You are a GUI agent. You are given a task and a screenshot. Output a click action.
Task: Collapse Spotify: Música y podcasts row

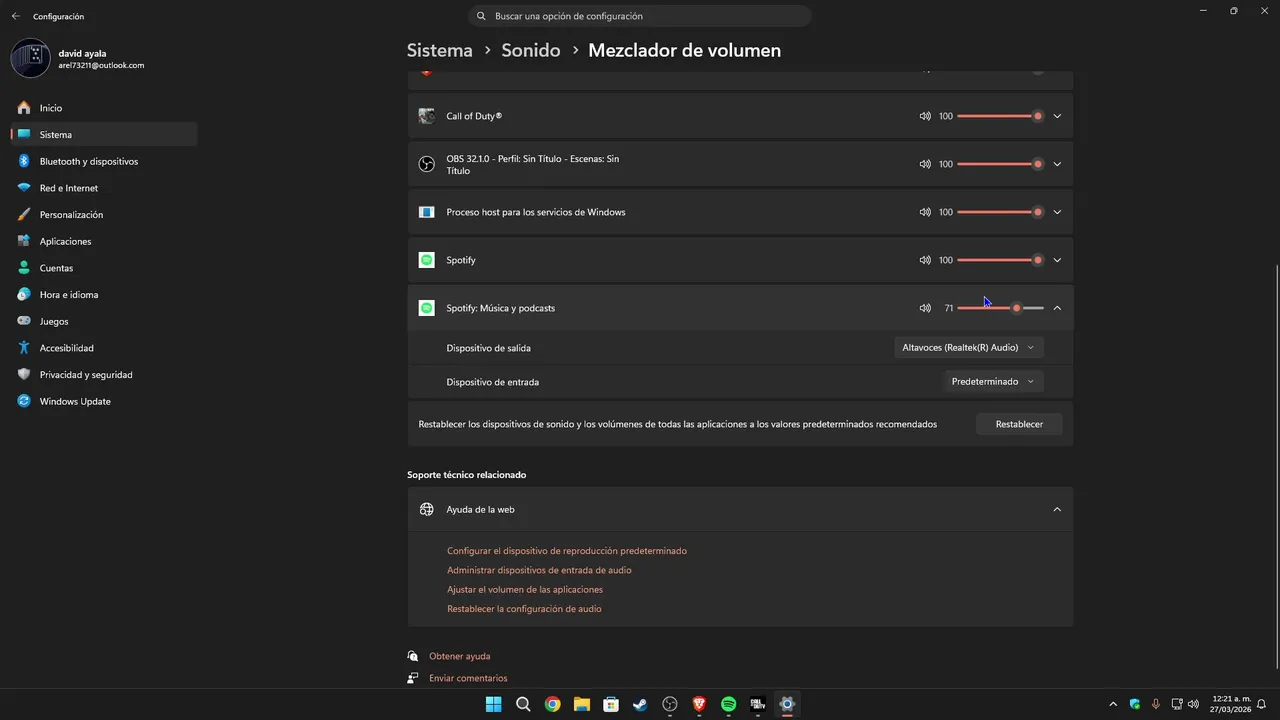pos(1057,308)
